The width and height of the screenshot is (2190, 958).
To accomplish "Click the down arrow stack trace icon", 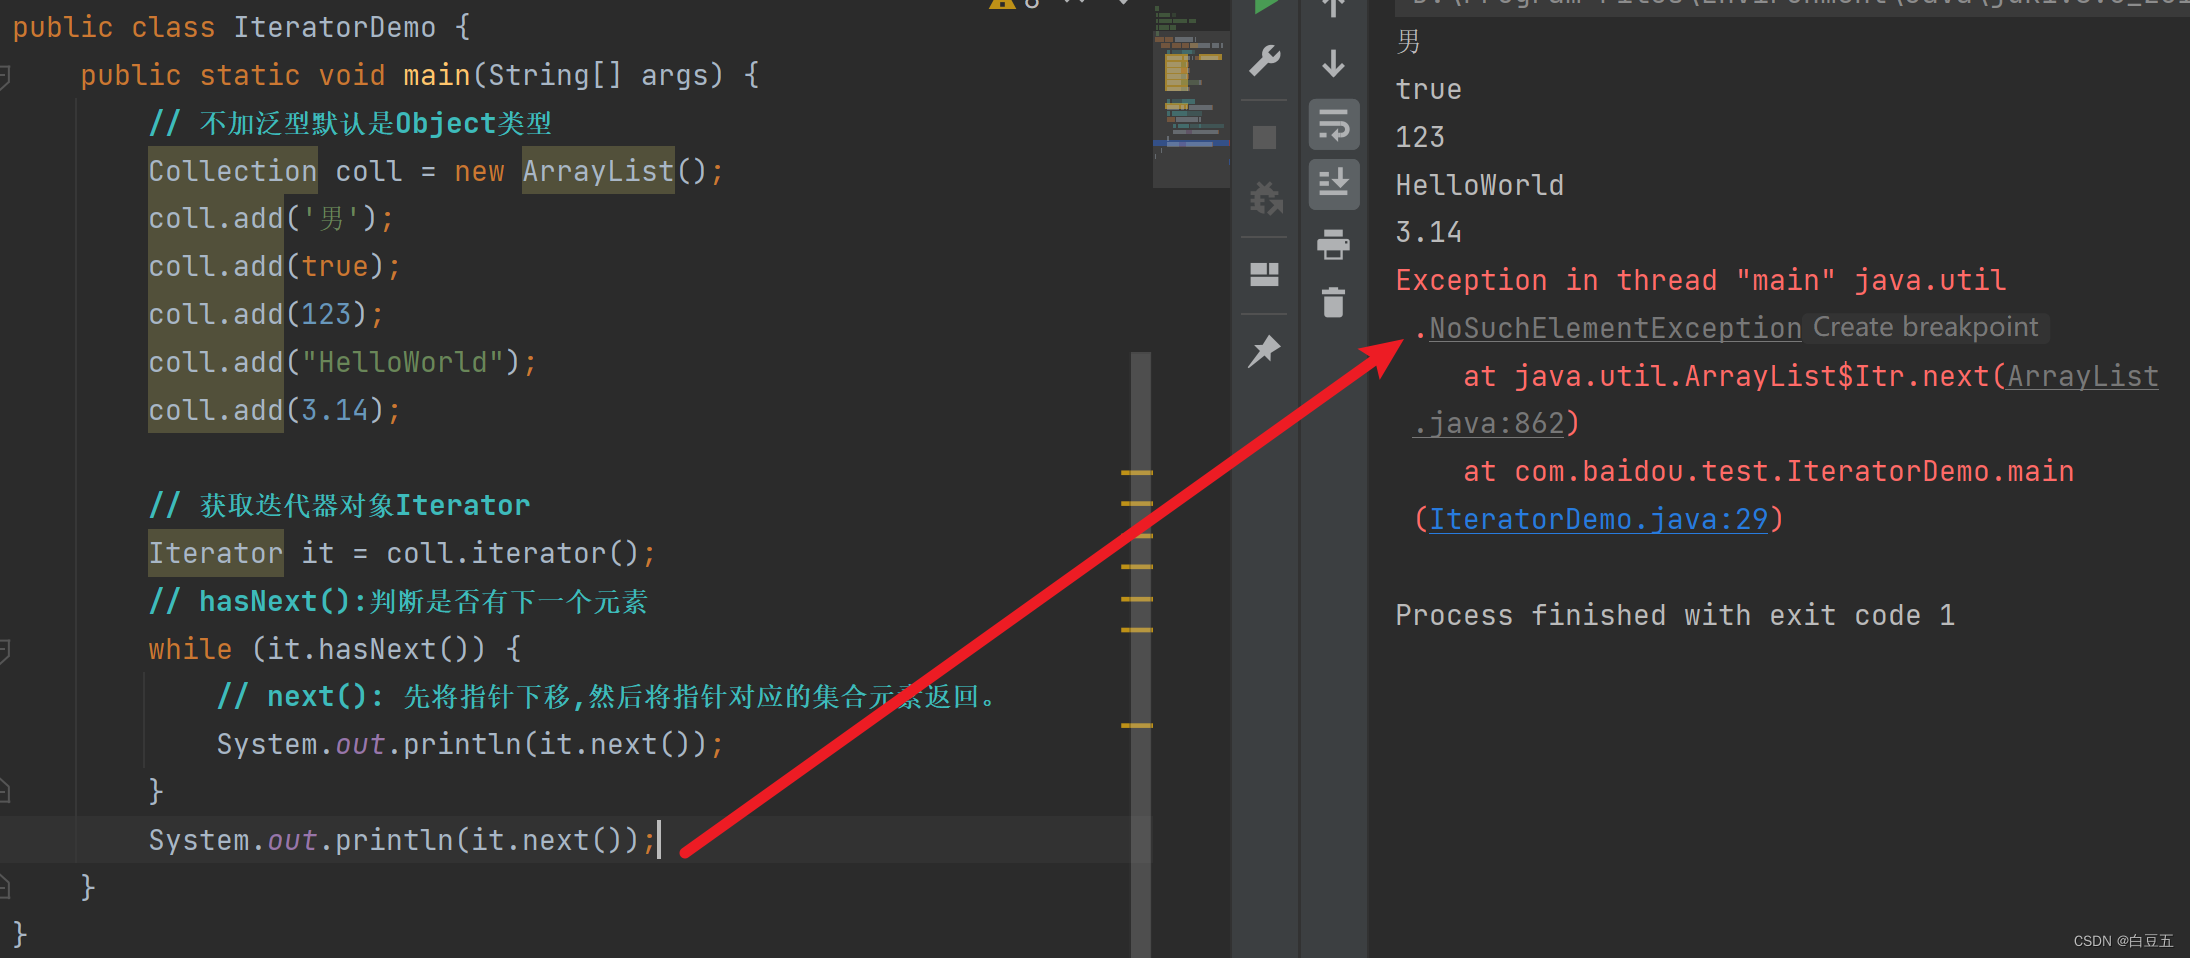I will tap(1334, 64).
